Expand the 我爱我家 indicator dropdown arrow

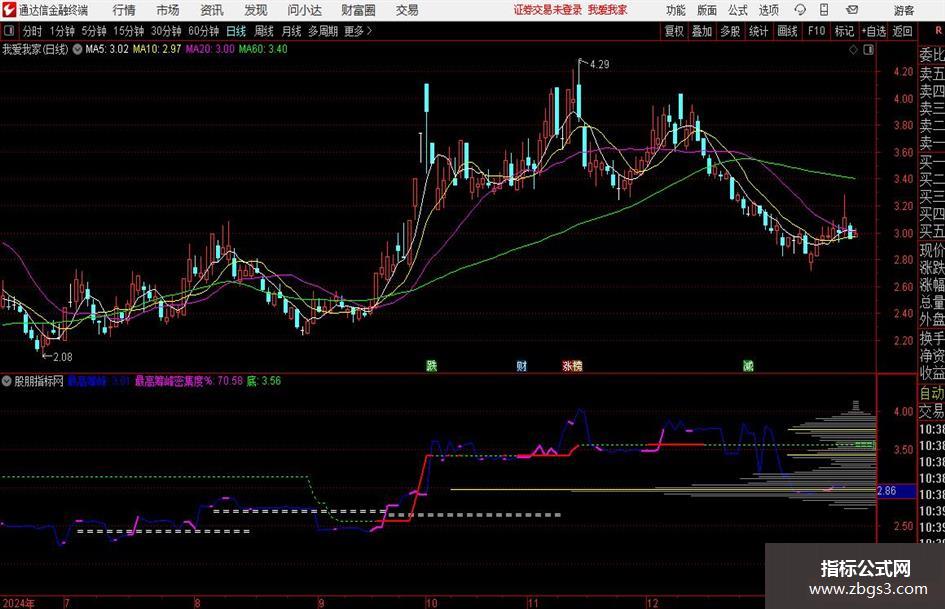tap(77, 49)
